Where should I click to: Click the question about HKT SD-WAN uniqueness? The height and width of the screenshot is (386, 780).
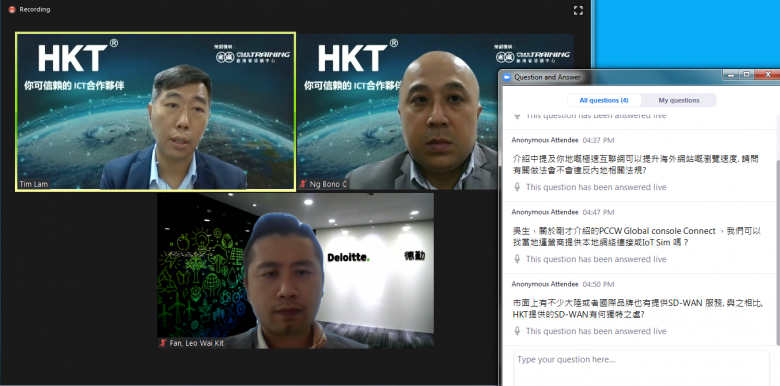[x=638, y=308]
